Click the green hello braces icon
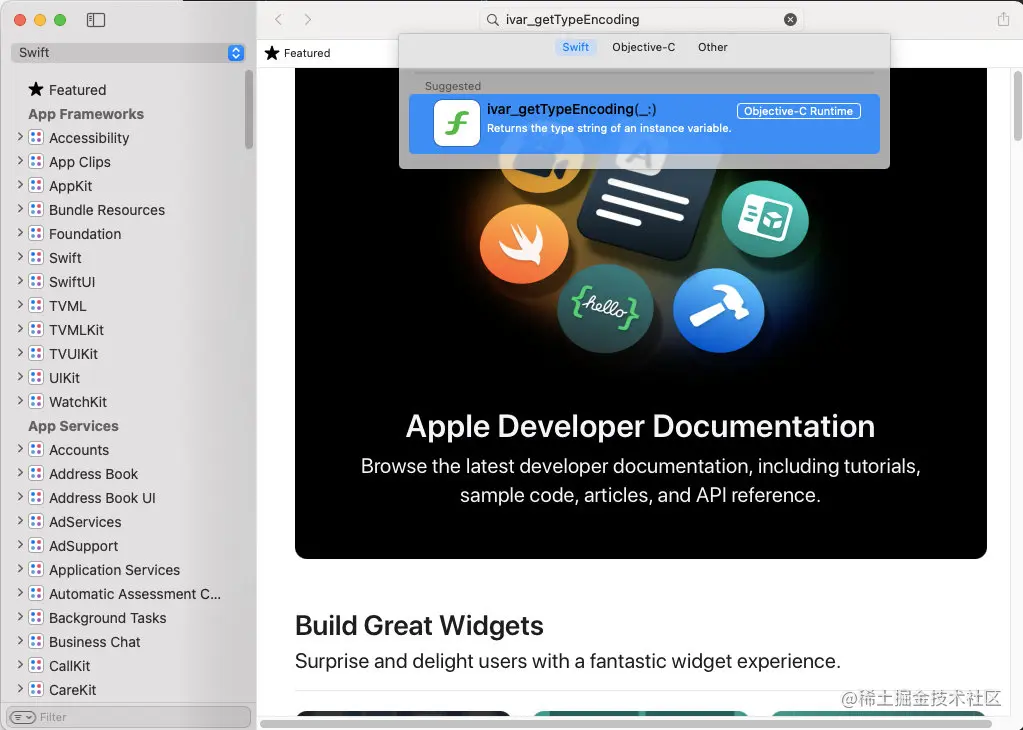1023x730 pixels. point(605,308)
